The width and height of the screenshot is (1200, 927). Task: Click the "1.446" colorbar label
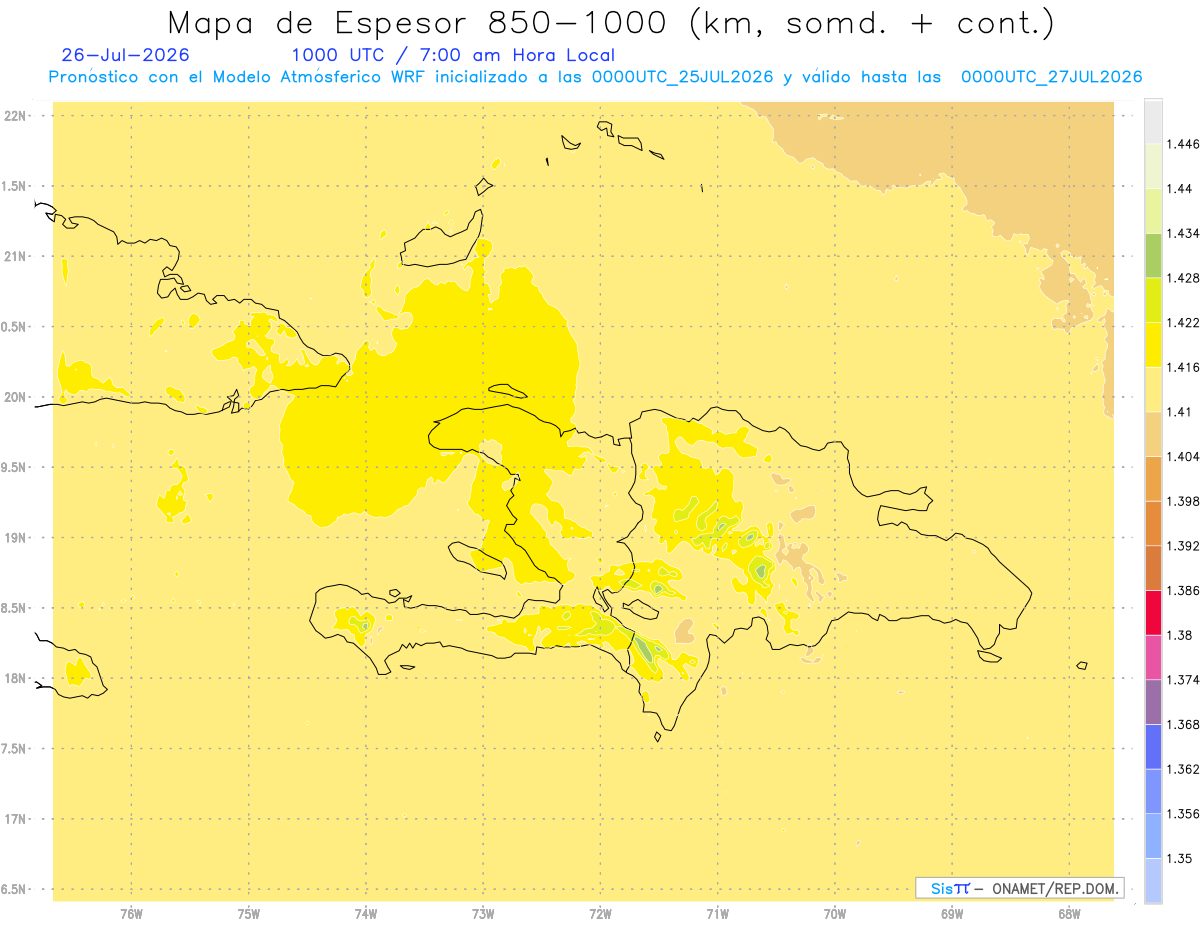[1182, 144]
